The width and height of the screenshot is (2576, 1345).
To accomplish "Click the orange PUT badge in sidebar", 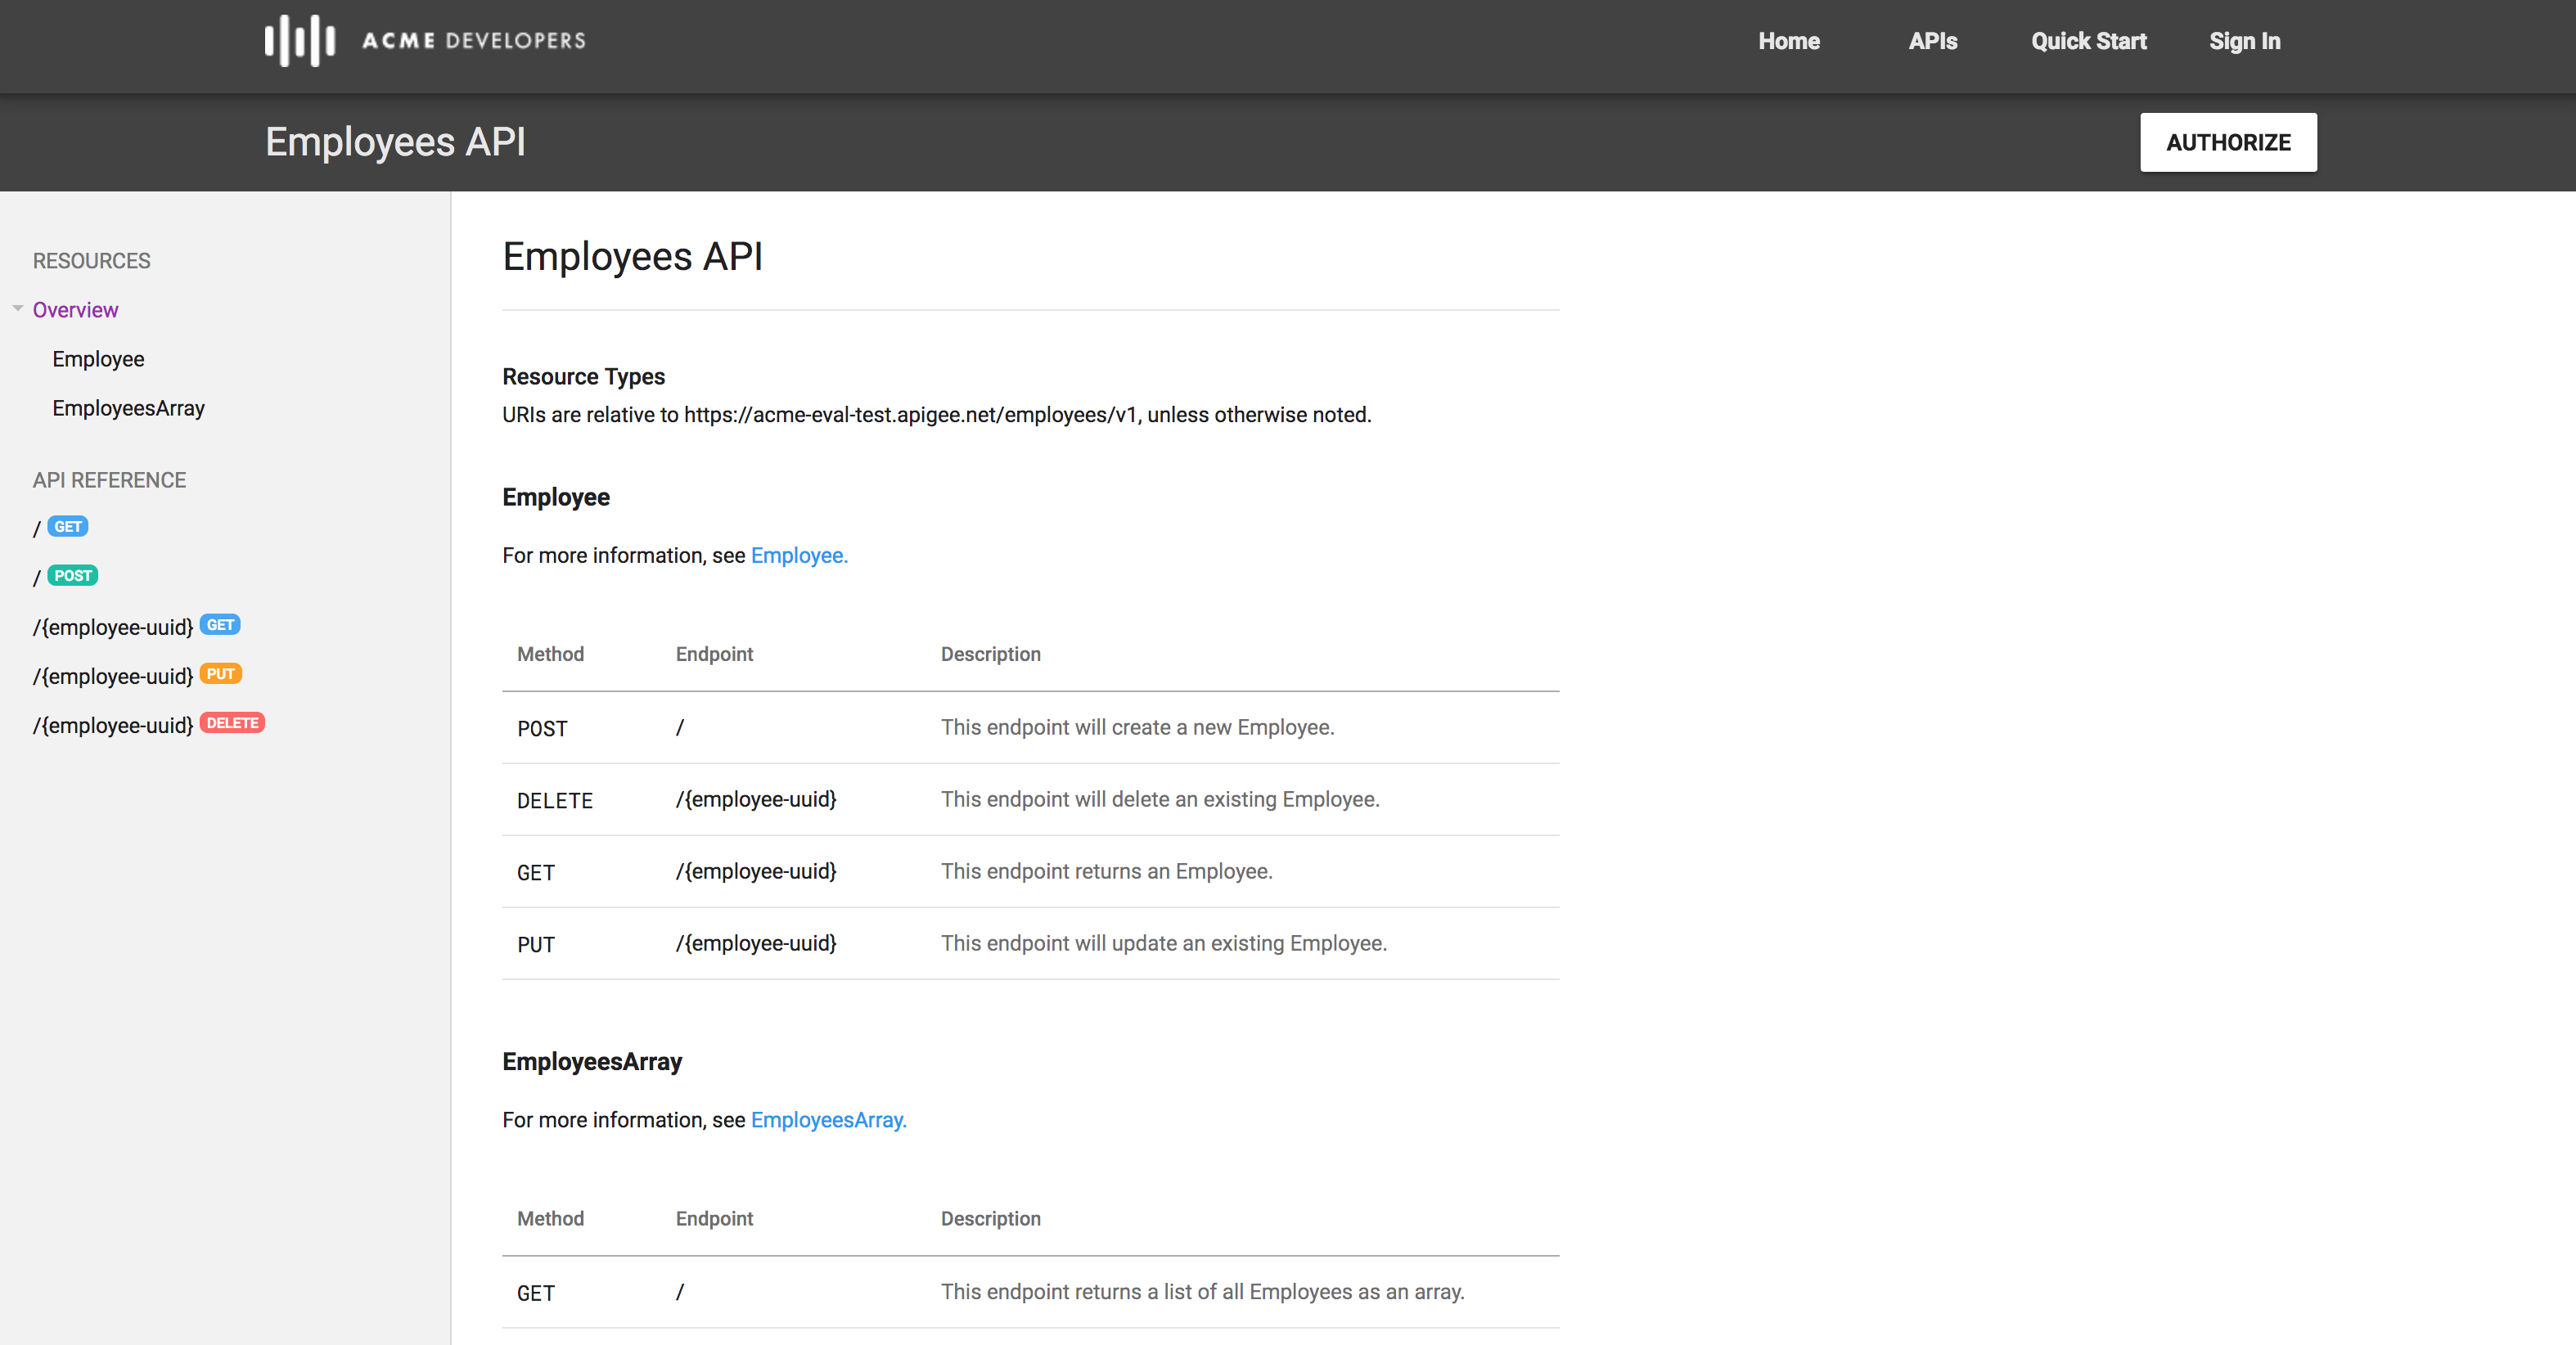I will pos(221,674).
